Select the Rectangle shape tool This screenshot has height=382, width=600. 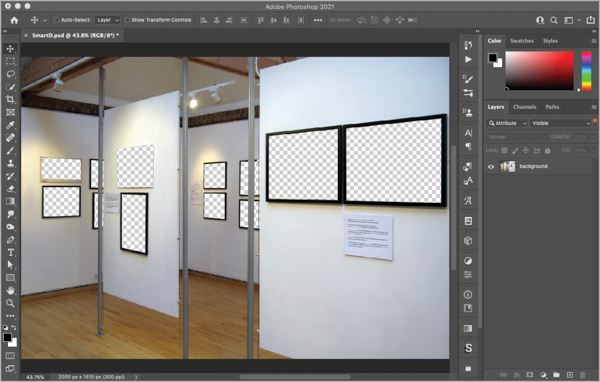(x=10, y=278)
